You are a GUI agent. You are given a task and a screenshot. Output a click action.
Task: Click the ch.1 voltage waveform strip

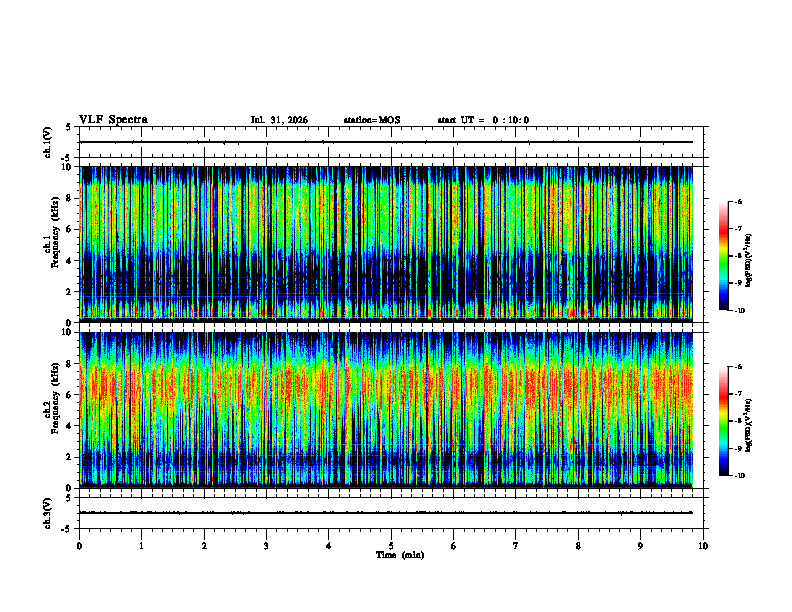click(393, 142)
